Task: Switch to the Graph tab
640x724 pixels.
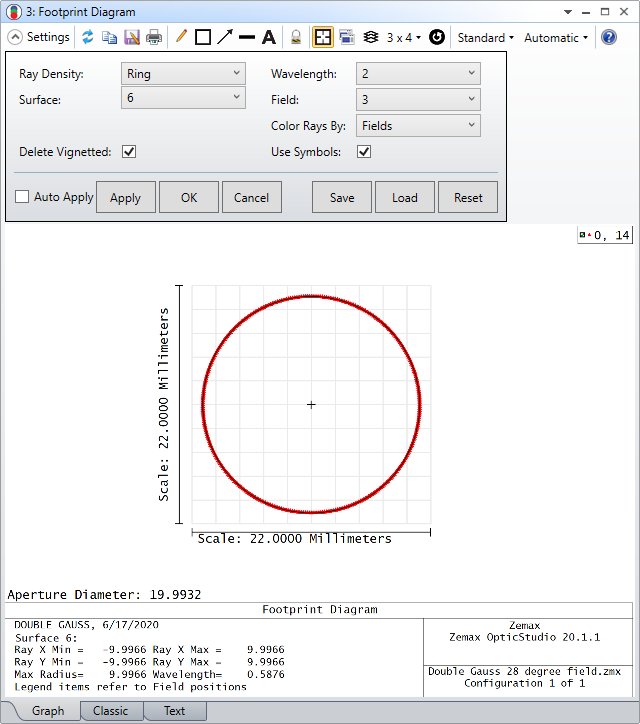Action: [x=48, y=711]
